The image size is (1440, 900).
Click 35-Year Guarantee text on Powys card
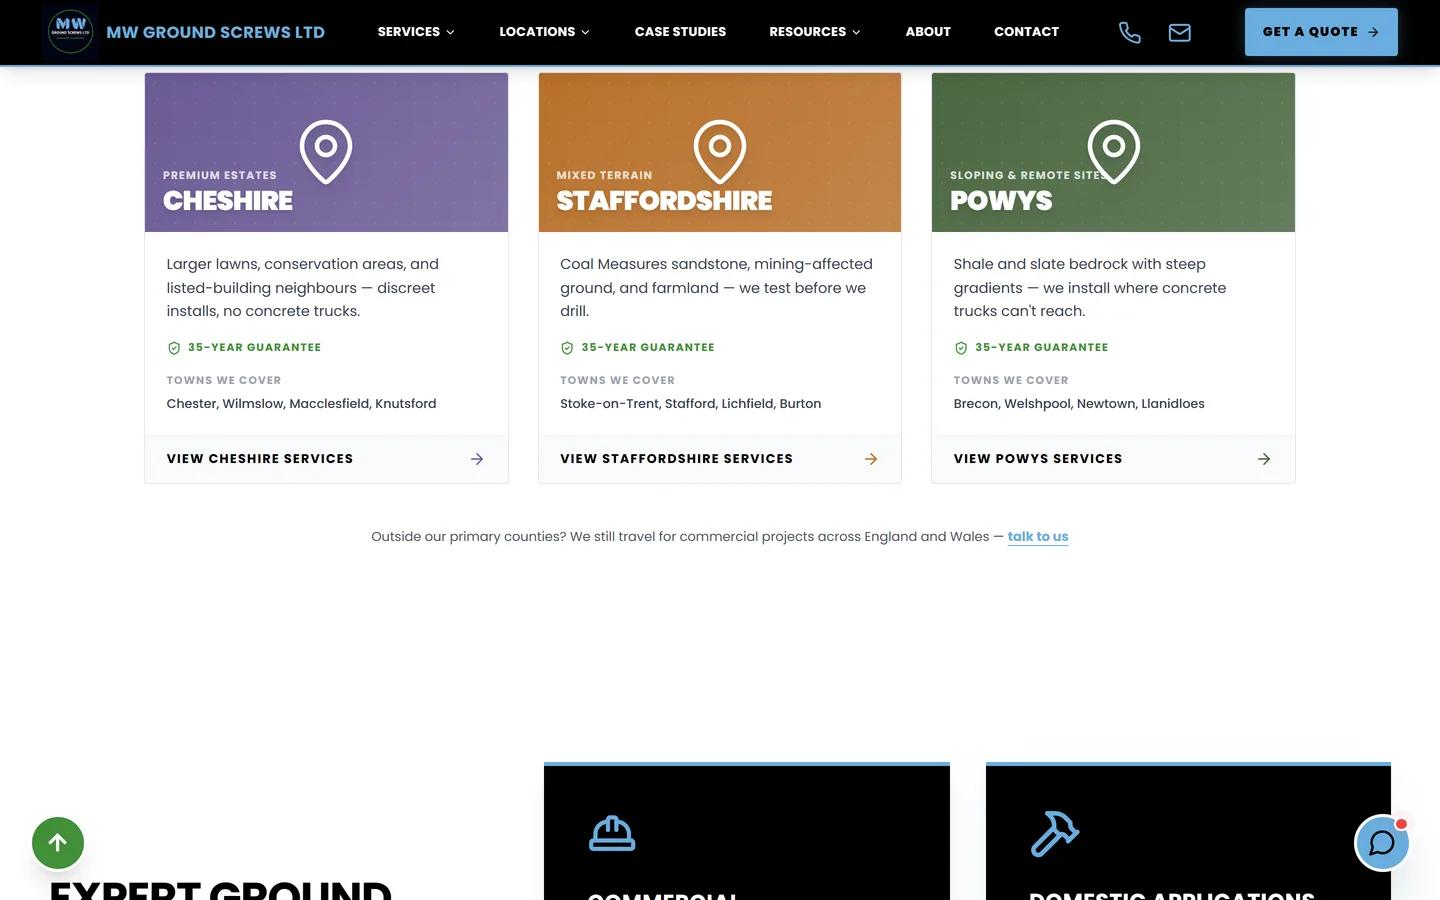pos(1042,348)
